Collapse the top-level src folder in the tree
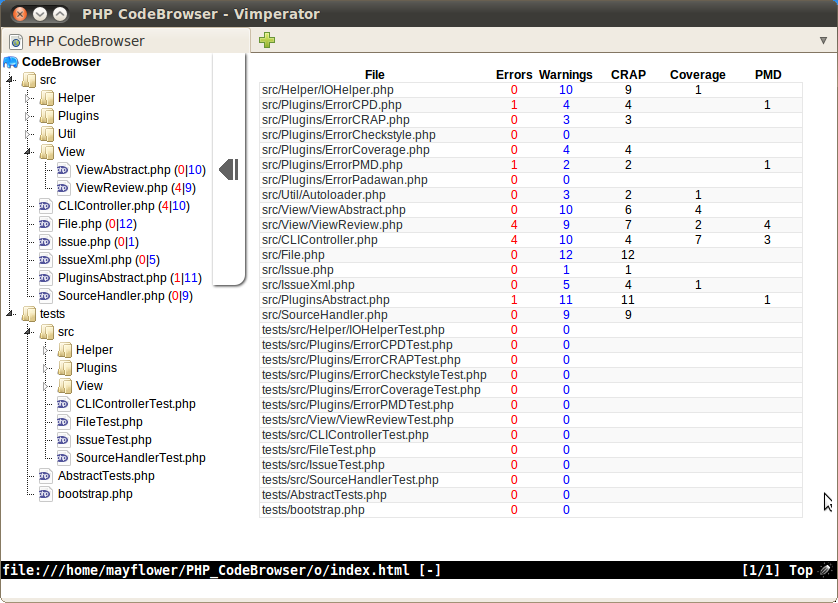Image resolution: width=838 pixels, height=603 pixels. point(11,80)
